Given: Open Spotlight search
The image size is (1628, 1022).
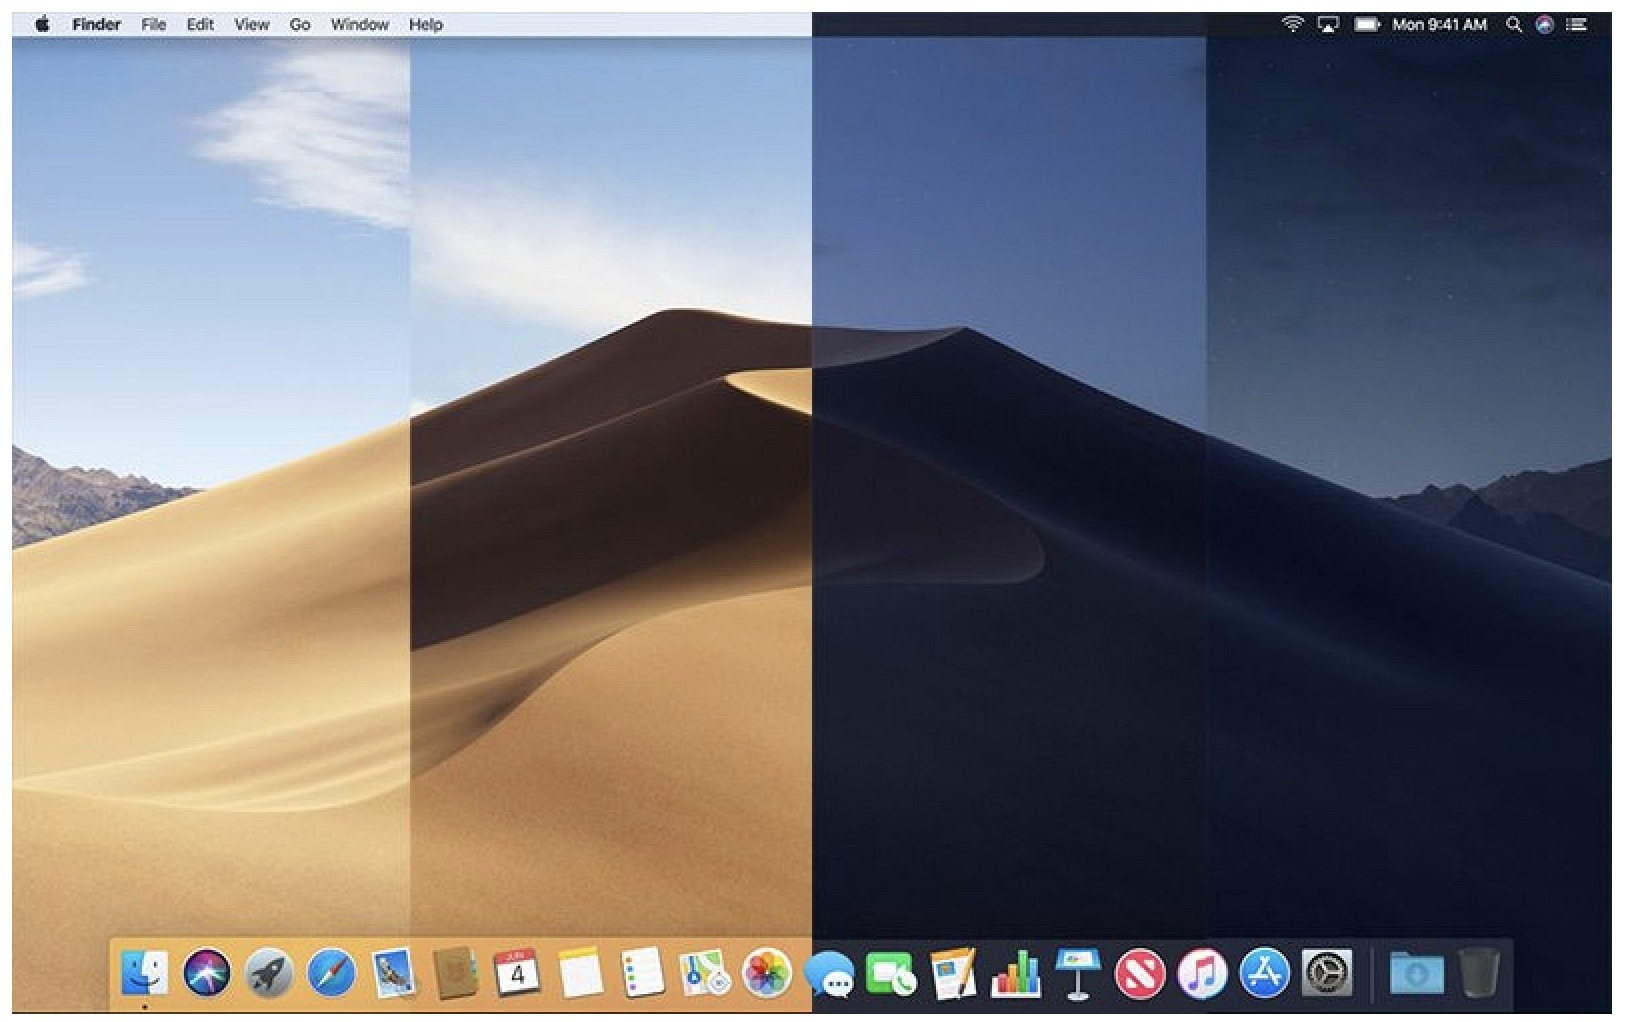Looking at the screenshot, I should 1513,23.
